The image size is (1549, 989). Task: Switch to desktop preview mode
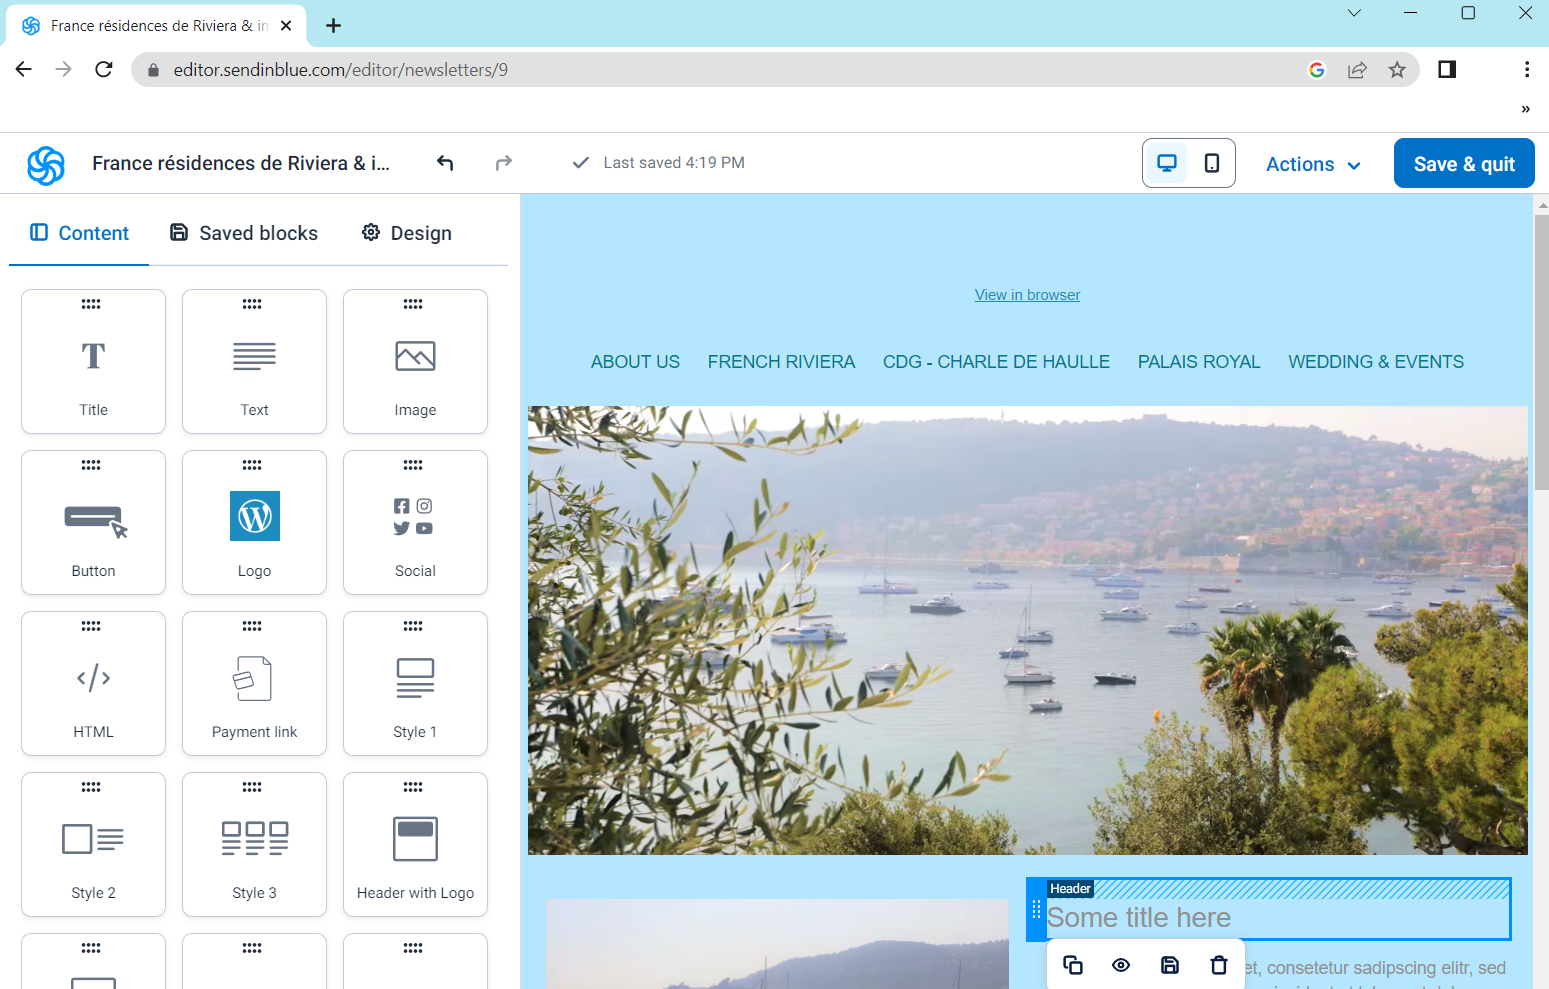coord(1166,163)
